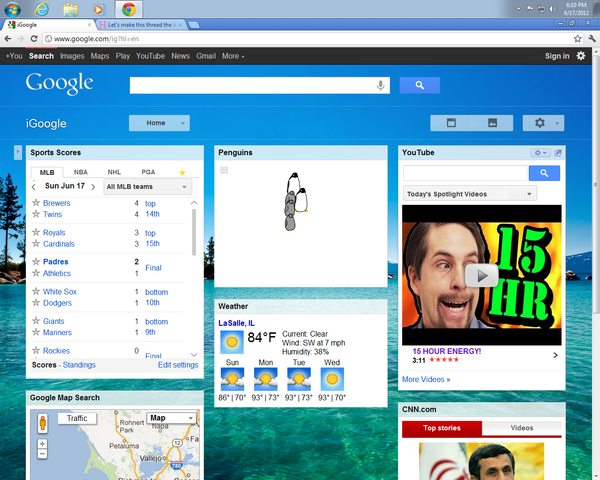Open the Standings link

coord(79,365)
